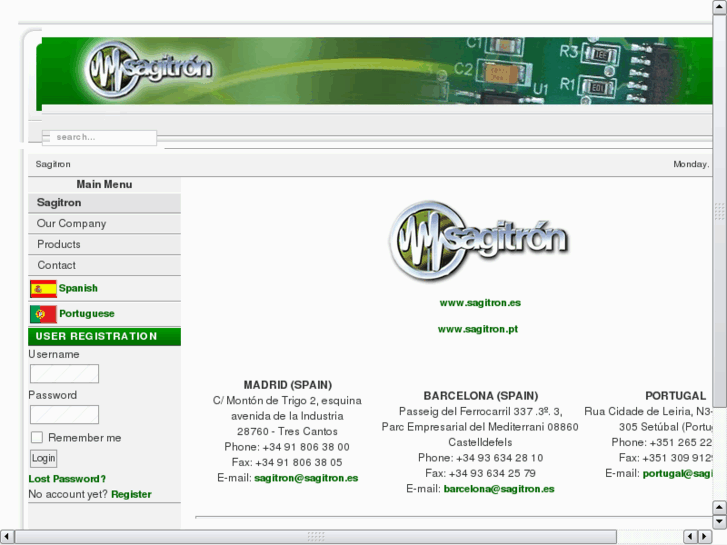Click the horizontal scrollbar right arrow at far right
Screen dimensions: 727x545
[705, 537]
